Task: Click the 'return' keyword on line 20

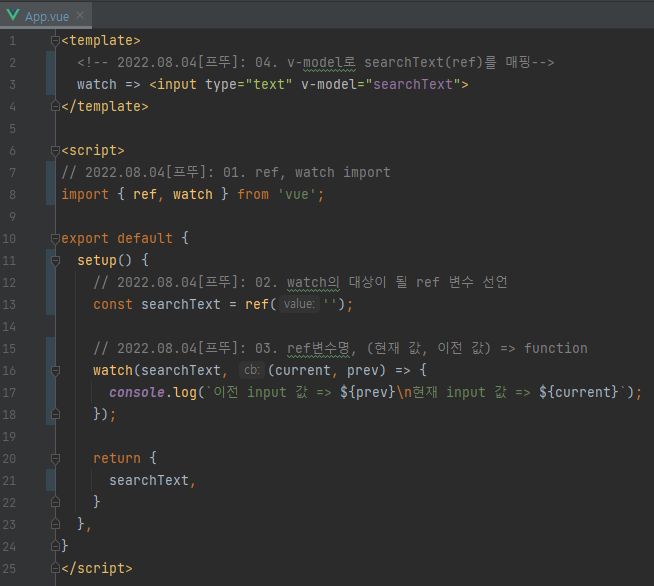Action: pyautogui.click(x=117, y=458)
